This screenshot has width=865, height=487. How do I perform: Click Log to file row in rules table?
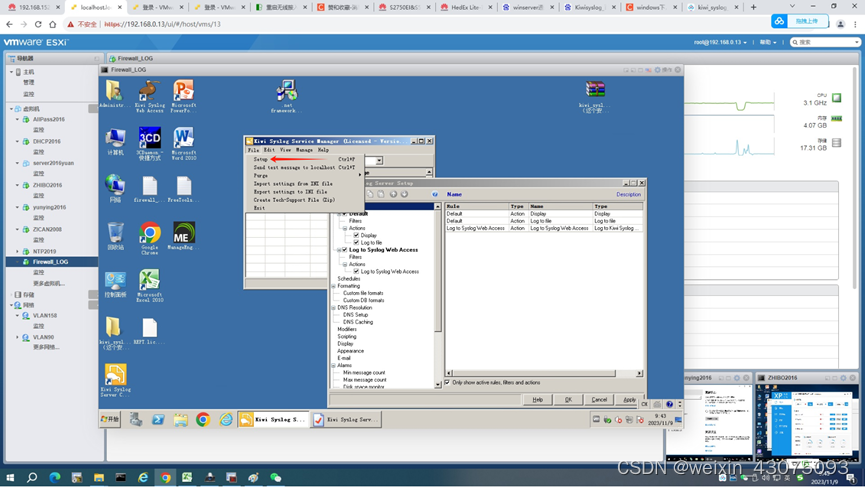point(543,221)
